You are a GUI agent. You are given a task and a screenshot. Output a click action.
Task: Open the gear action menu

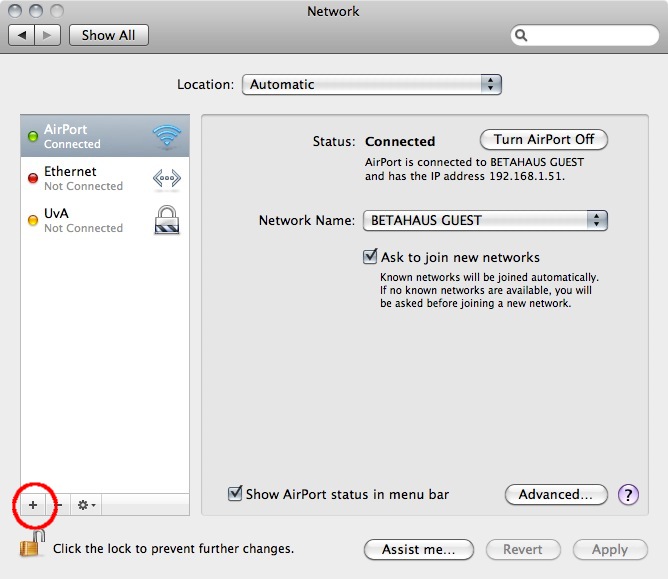84,505
